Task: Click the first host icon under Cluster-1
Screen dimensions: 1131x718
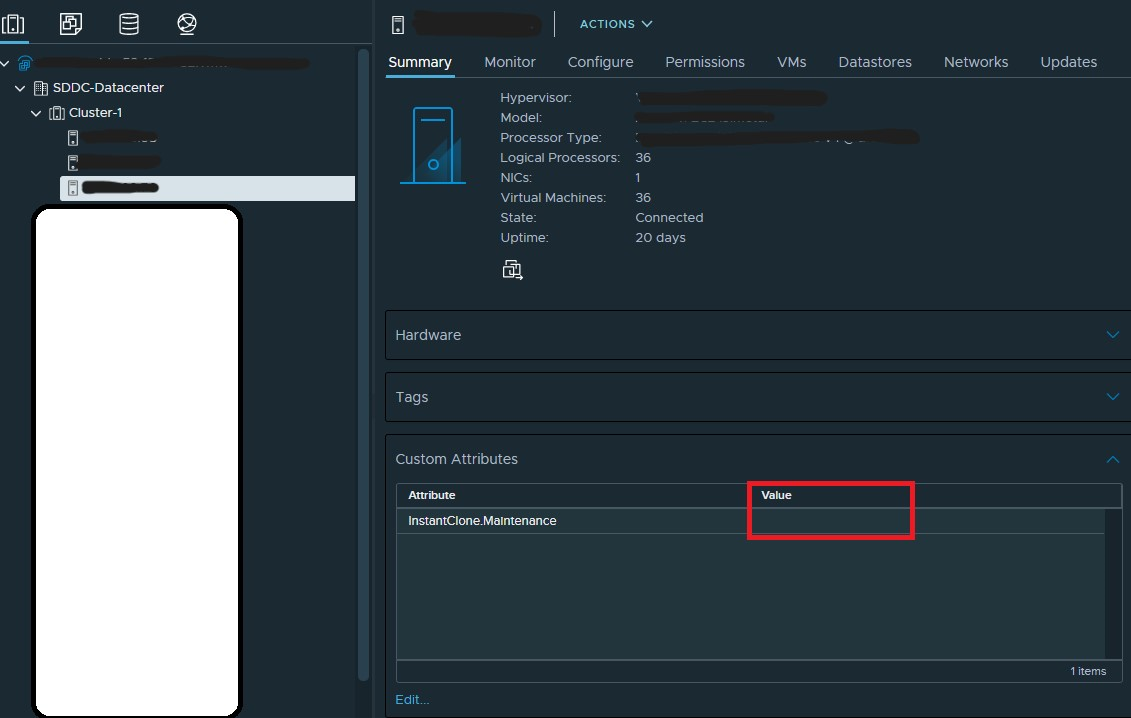Action: [x=73, y=138]
